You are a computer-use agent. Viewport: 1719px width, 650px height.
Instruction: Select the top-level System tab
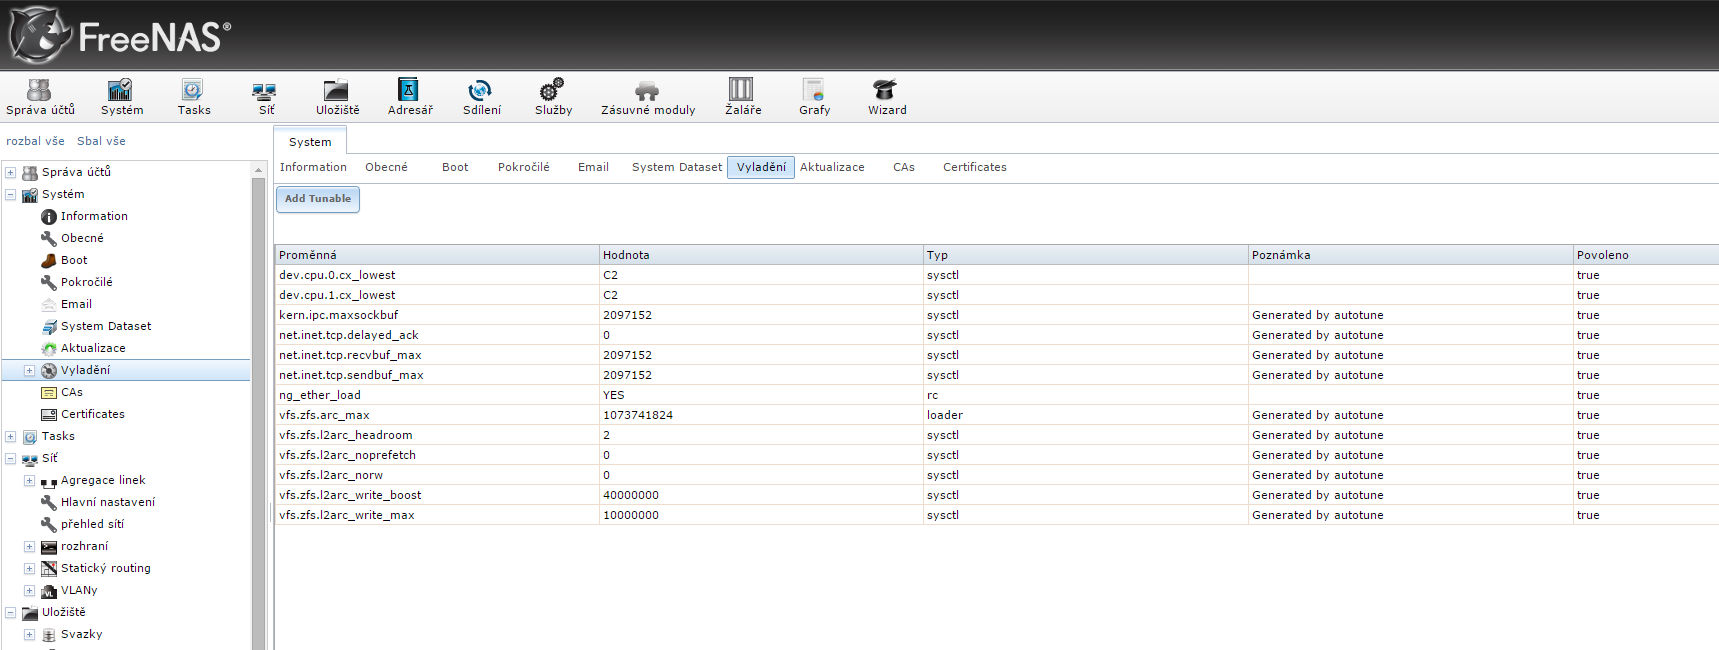pos(310,141)
